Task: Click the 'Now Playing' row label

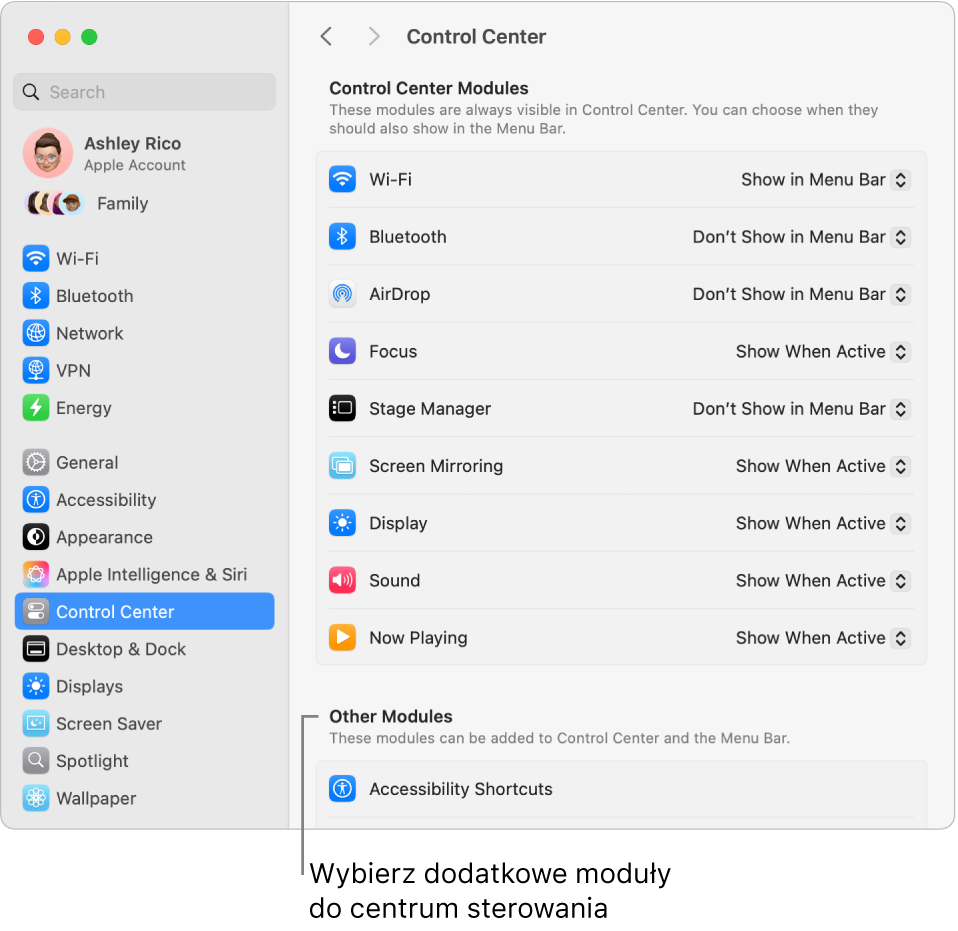Action: (419, 638)
